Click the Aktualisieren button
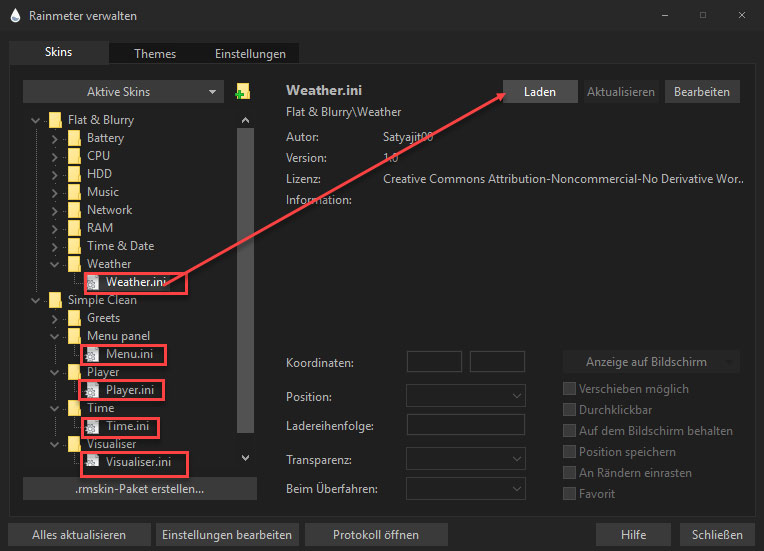The height and width of the screenshot is (551, 764). click(621, 92)
